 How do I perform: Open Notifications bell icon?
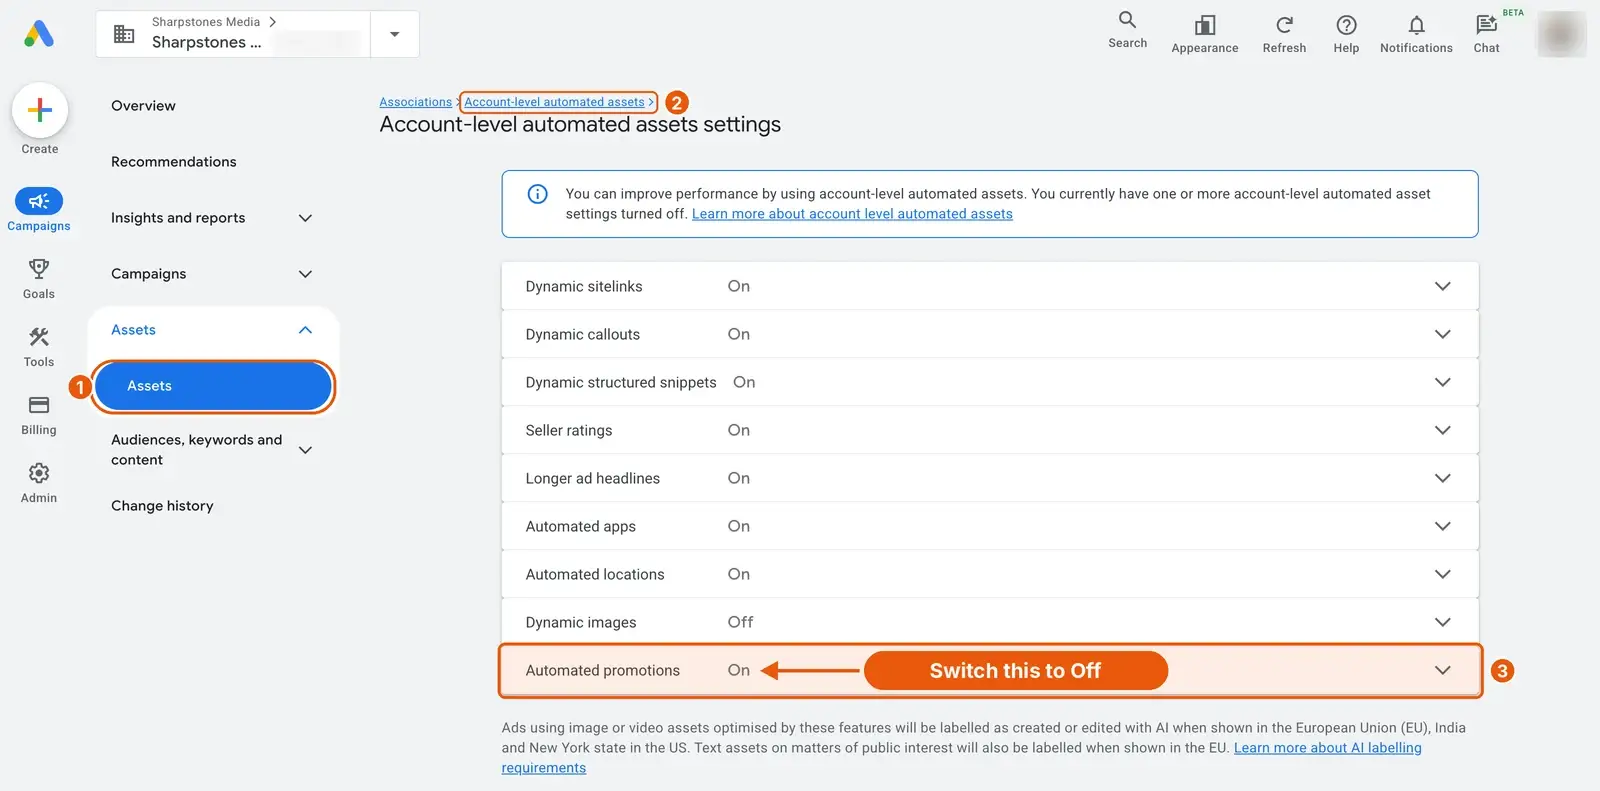point(1416,25)
